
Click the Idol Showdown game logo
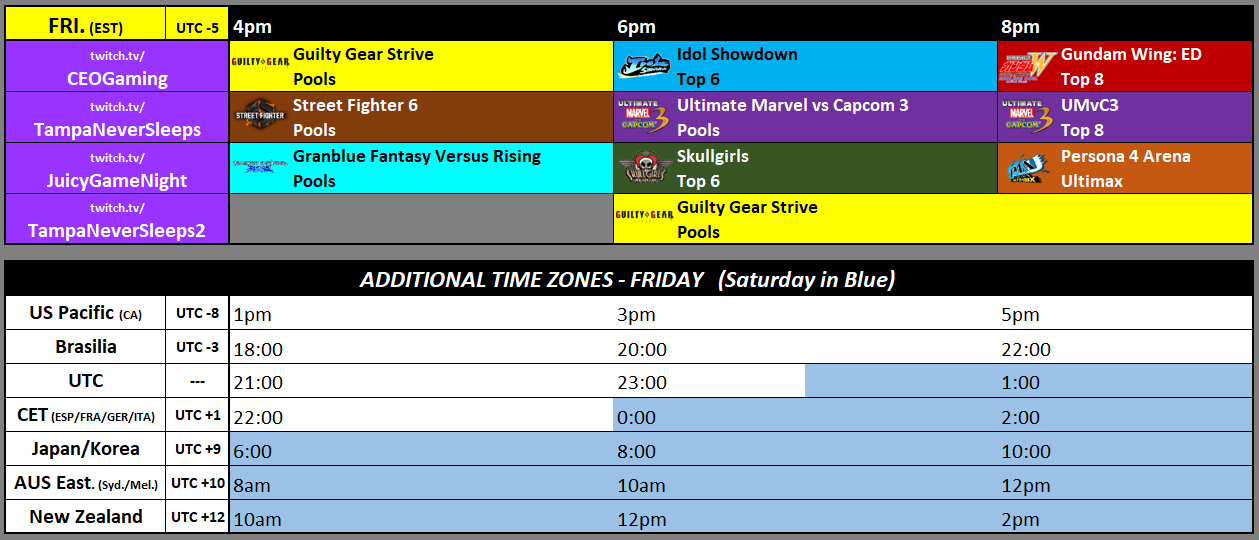pos(644,66)
